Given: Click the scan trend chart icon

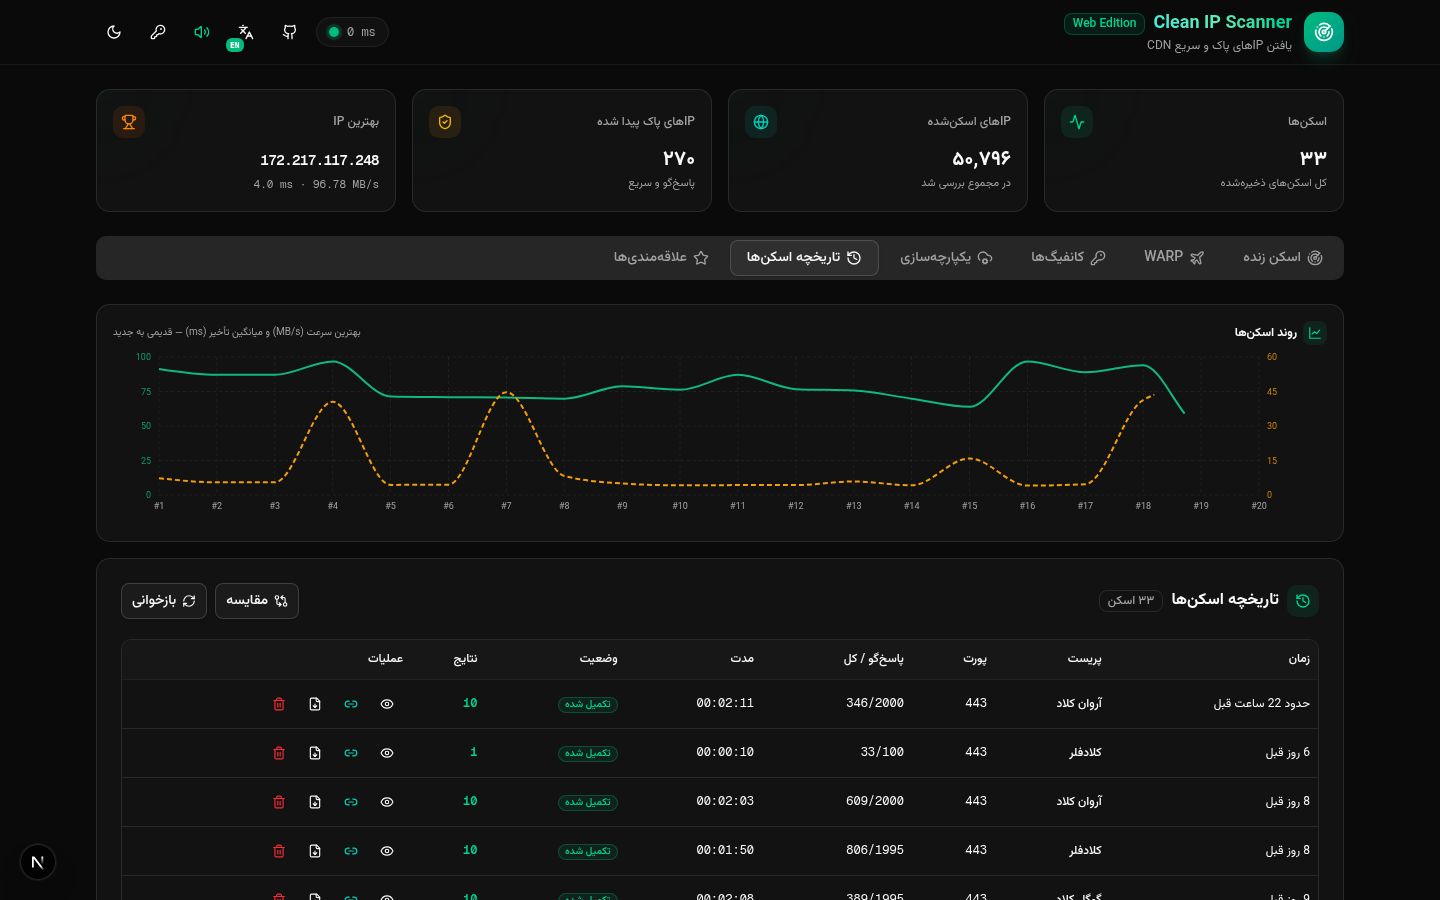Looking at the screenshot, I should point(1315,333).
